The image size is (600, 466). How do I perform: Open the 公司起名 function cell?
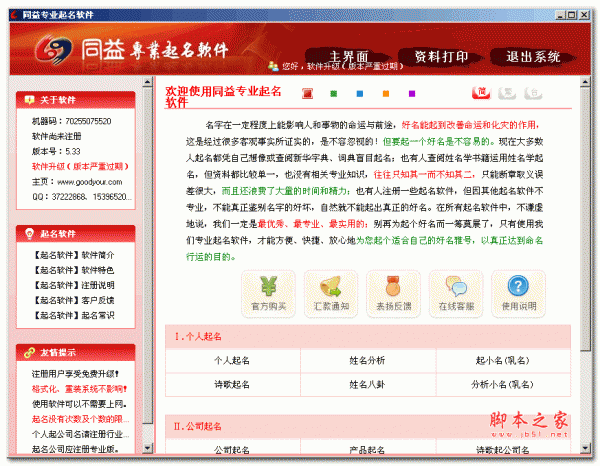(233, 448)
